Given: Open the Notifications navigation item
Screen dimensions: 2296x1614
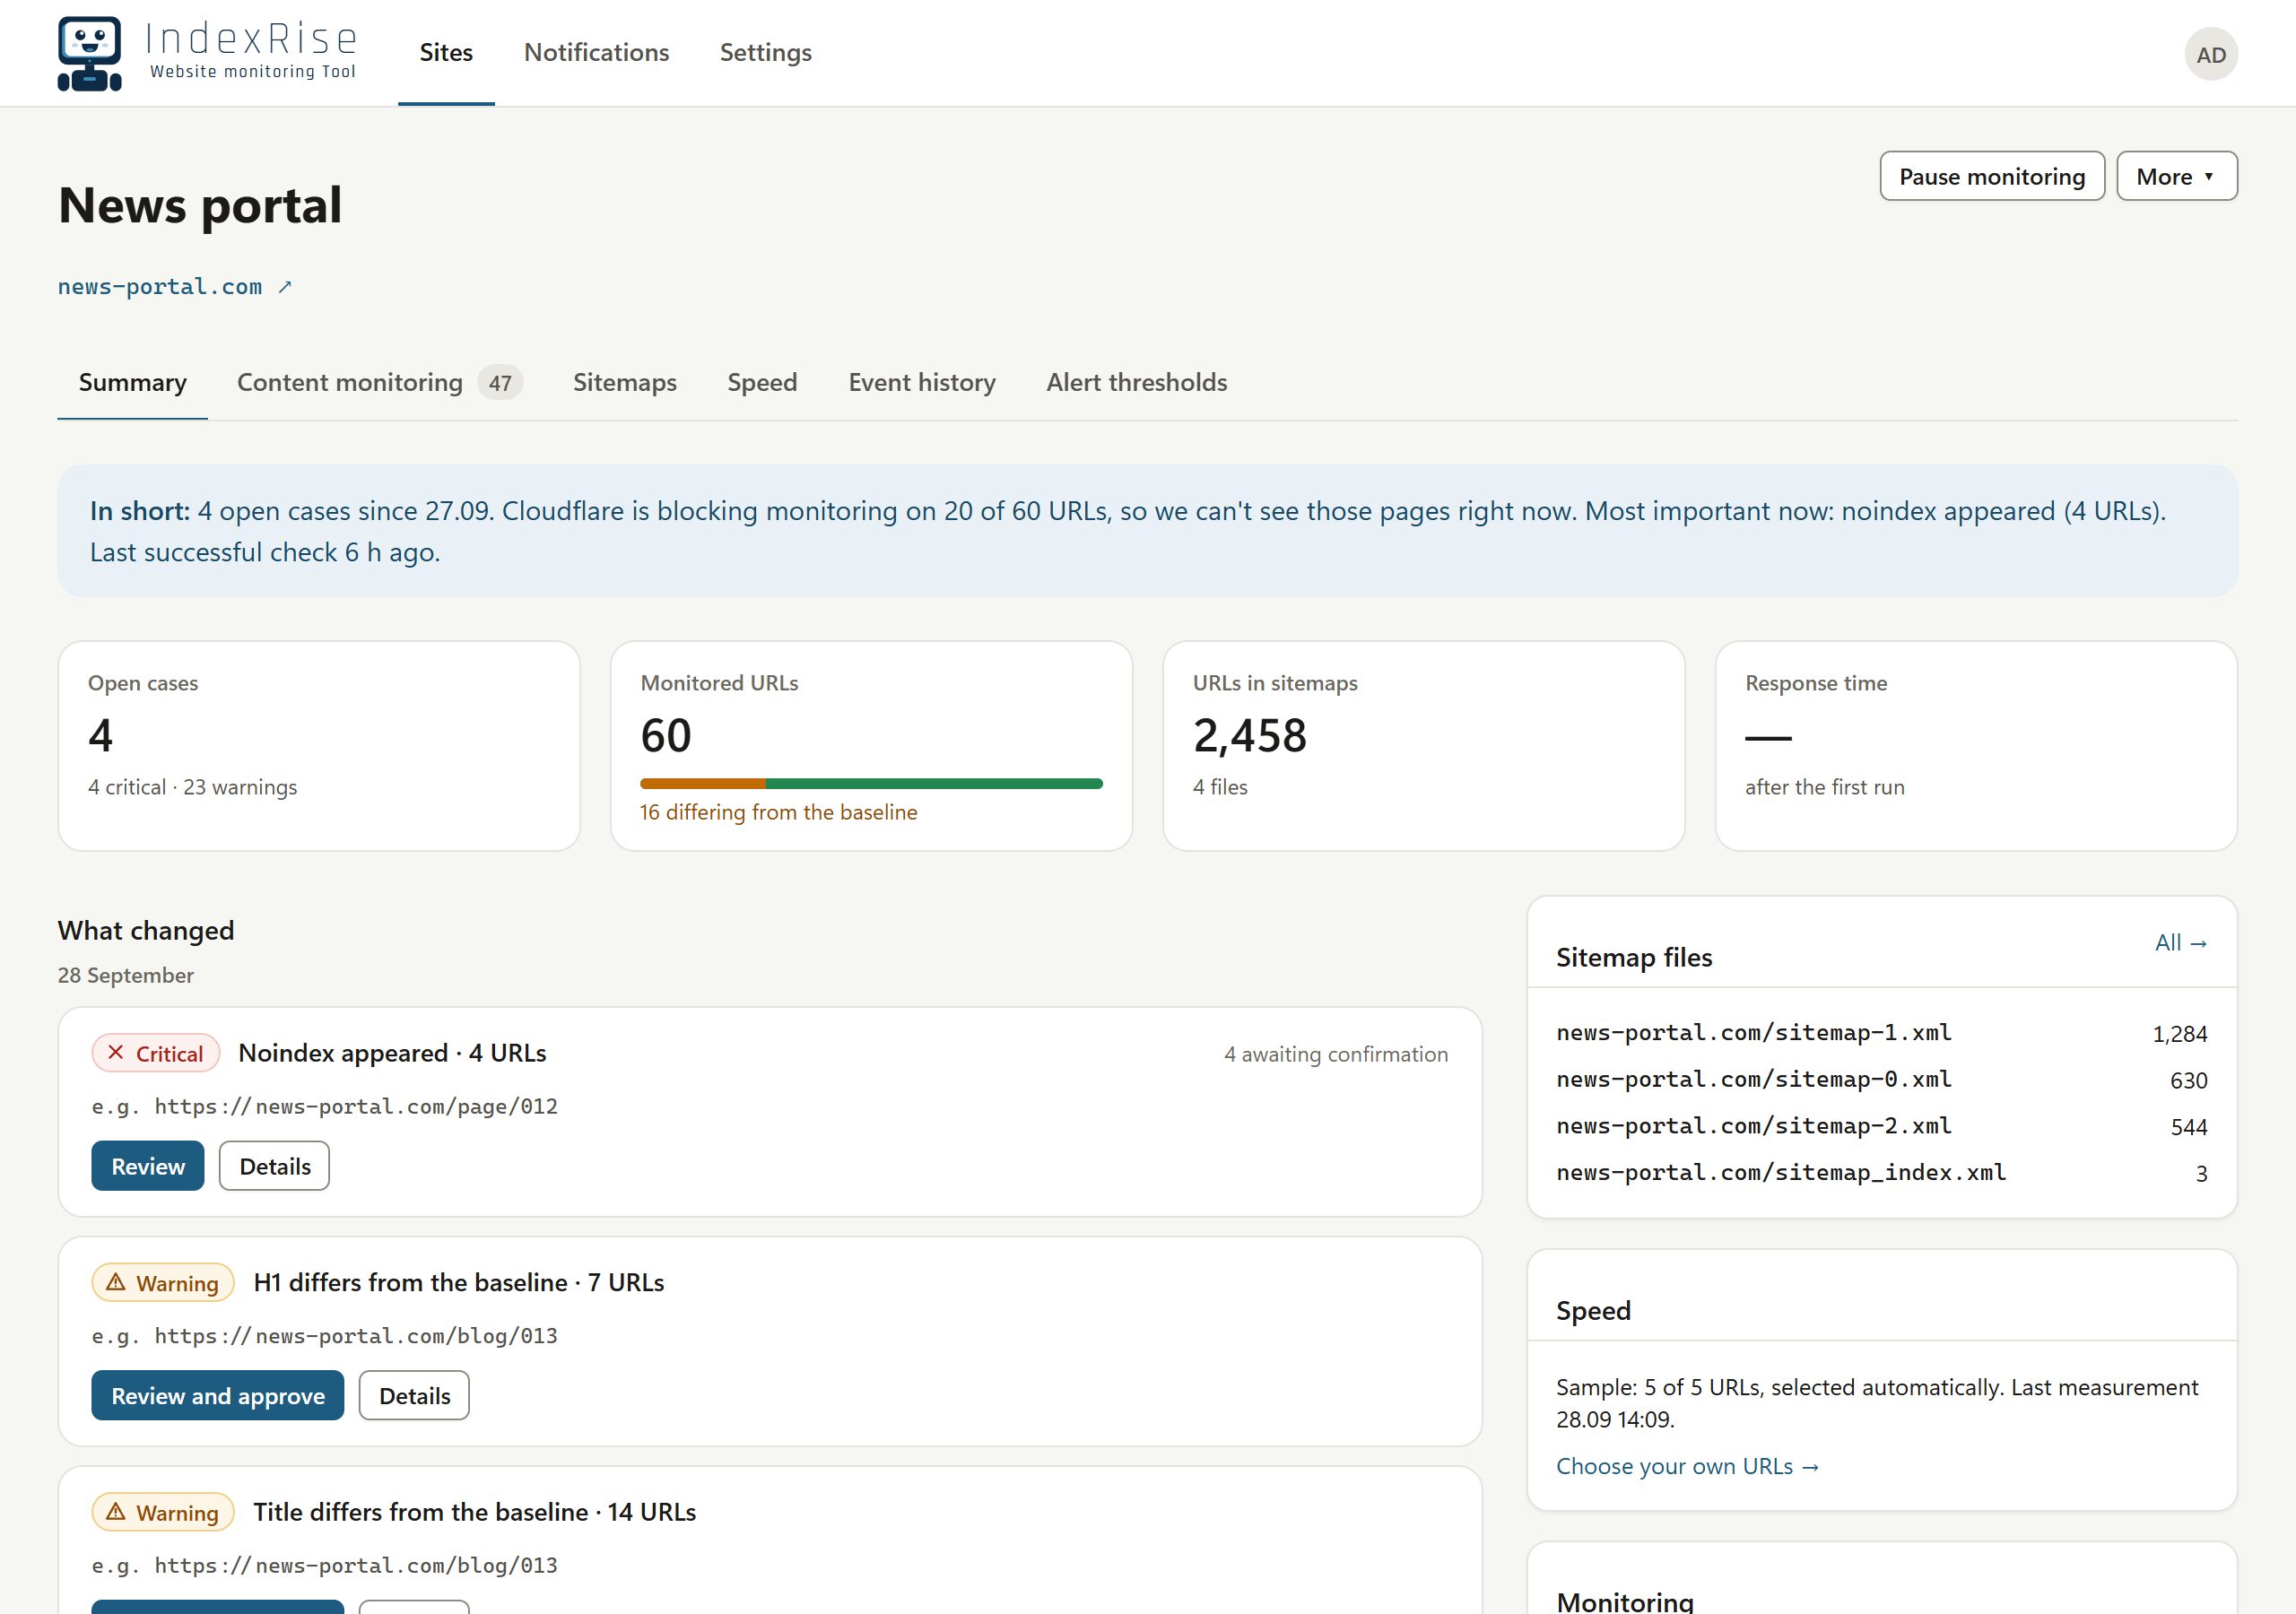Looking at the screenshot, I should tap(597, 52).
